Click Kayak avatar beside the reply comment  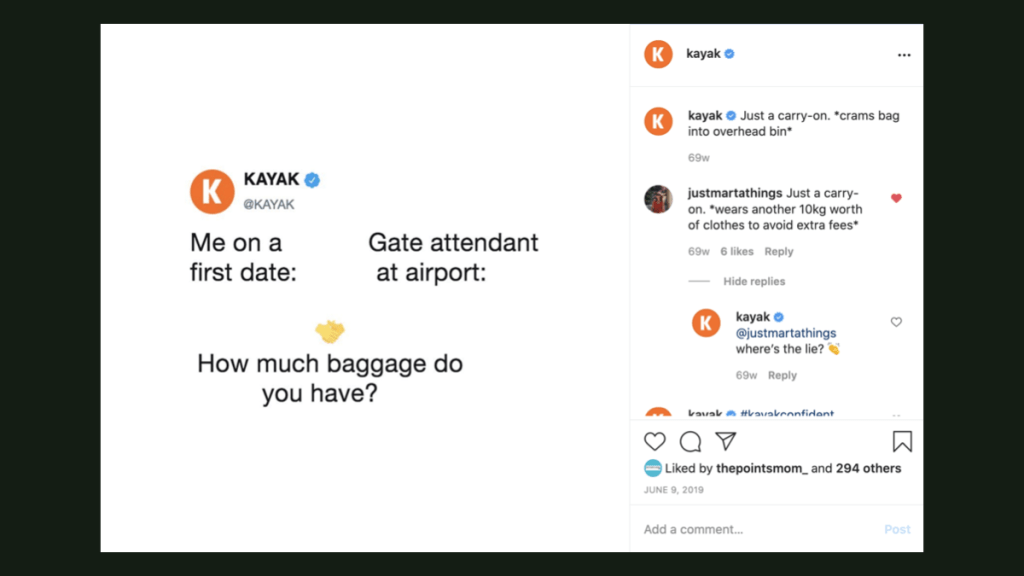[x=706, y=323]
